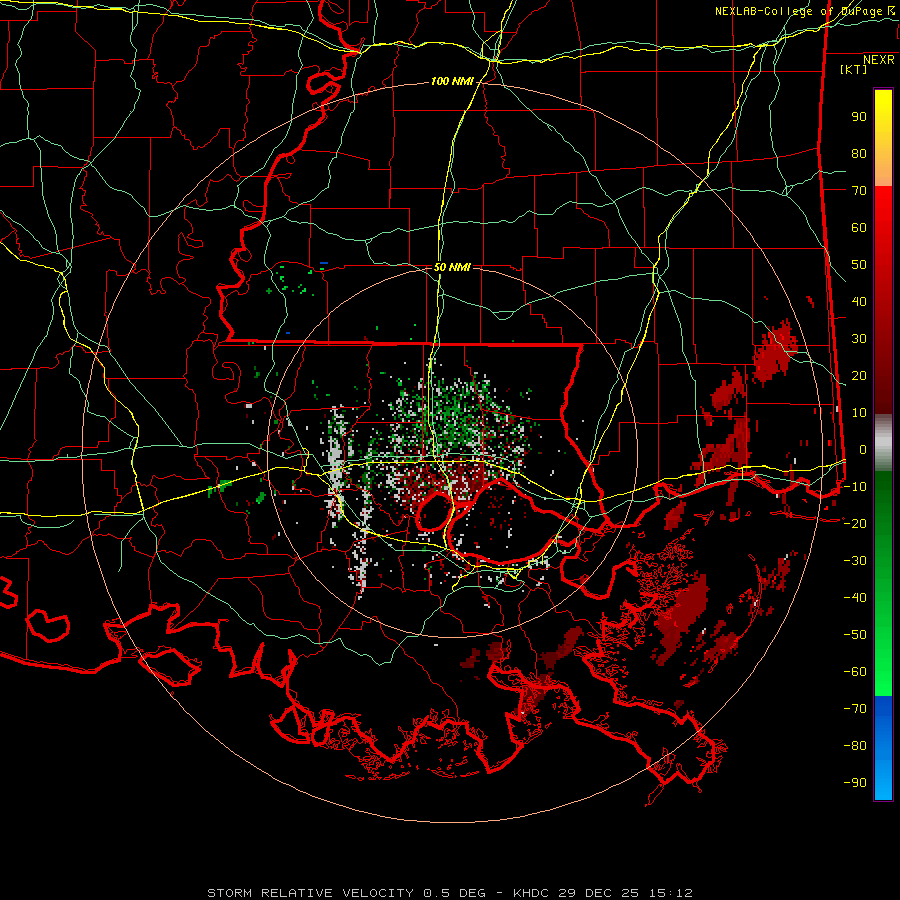
Task: Click the positive 50 scale value
Action: pos(859,265)
